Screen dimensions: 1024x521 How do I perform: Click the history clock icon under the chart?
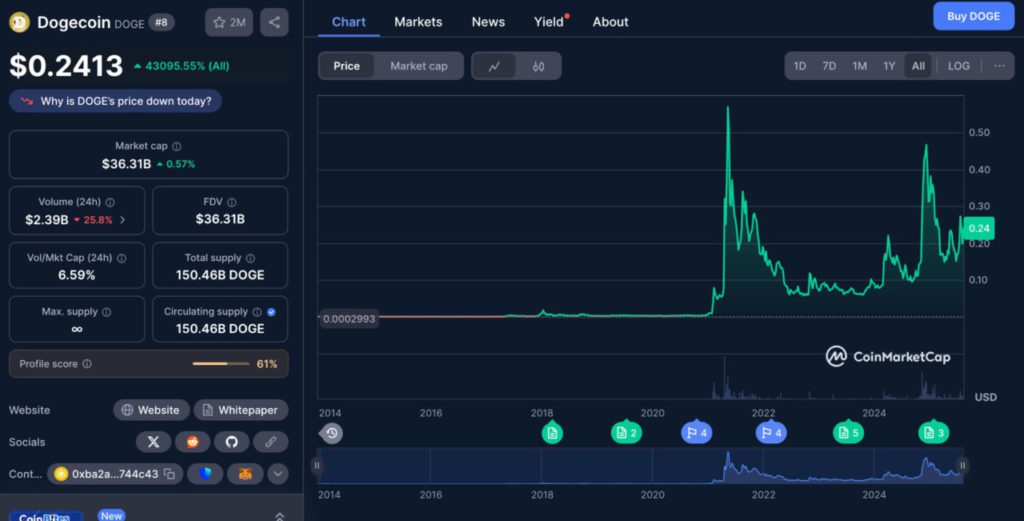pos(332,433)
